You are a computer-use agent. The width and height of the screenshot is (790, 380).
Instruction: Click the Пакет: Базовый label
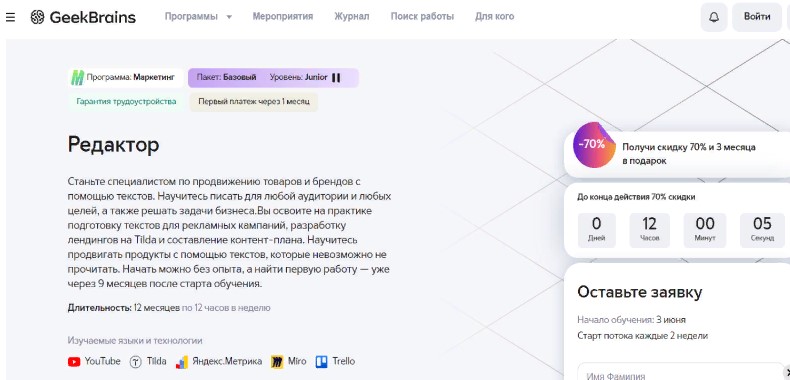point(227,78)
